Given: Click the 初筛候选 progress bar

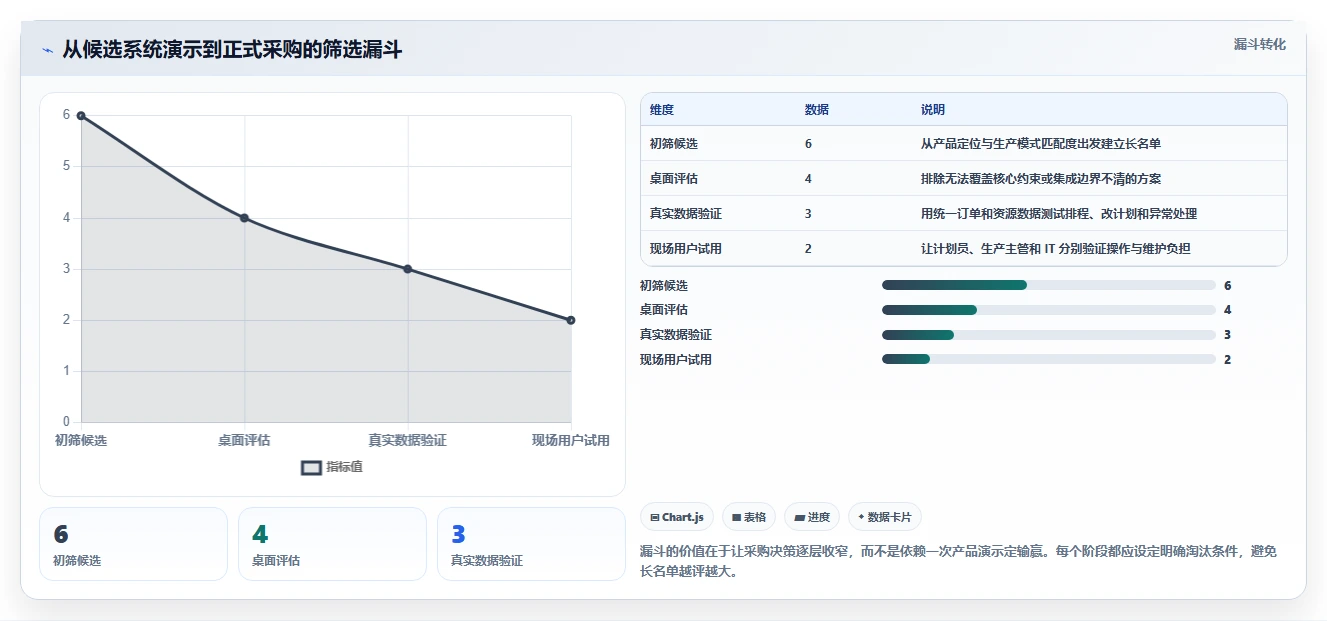Looking at the screenshot, I should point(1049,285).
